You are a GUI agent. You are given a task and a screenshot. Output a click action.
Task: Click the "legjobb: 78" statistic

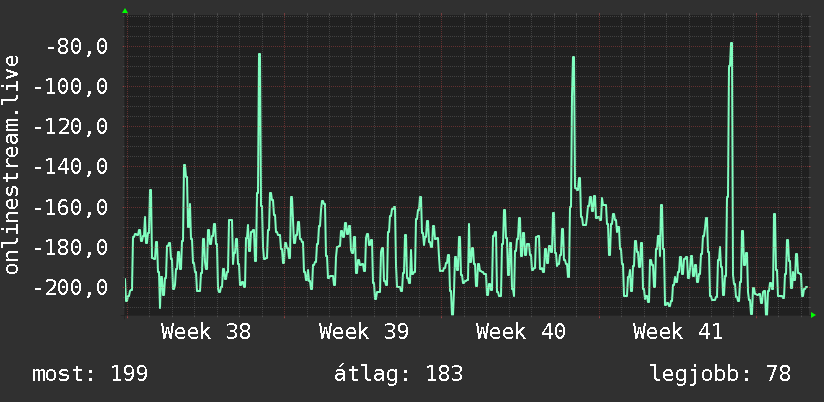[x=720, y=374]
